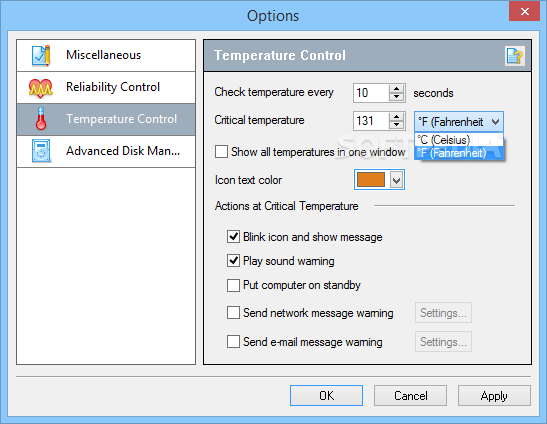Screen dimensions: 547x424
Task: Click the Reliability Control heart icon
Action: click(x=41, y=88)
